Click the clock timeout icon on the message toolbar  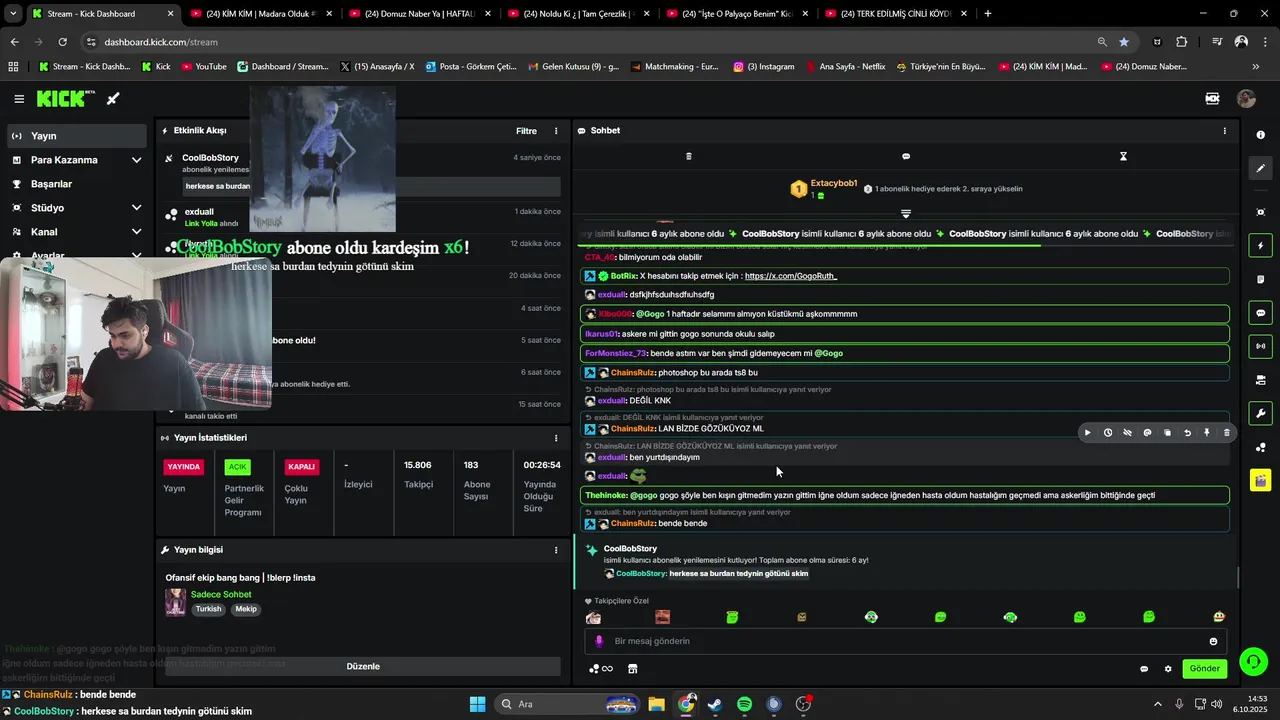[x=1108, y=433]
